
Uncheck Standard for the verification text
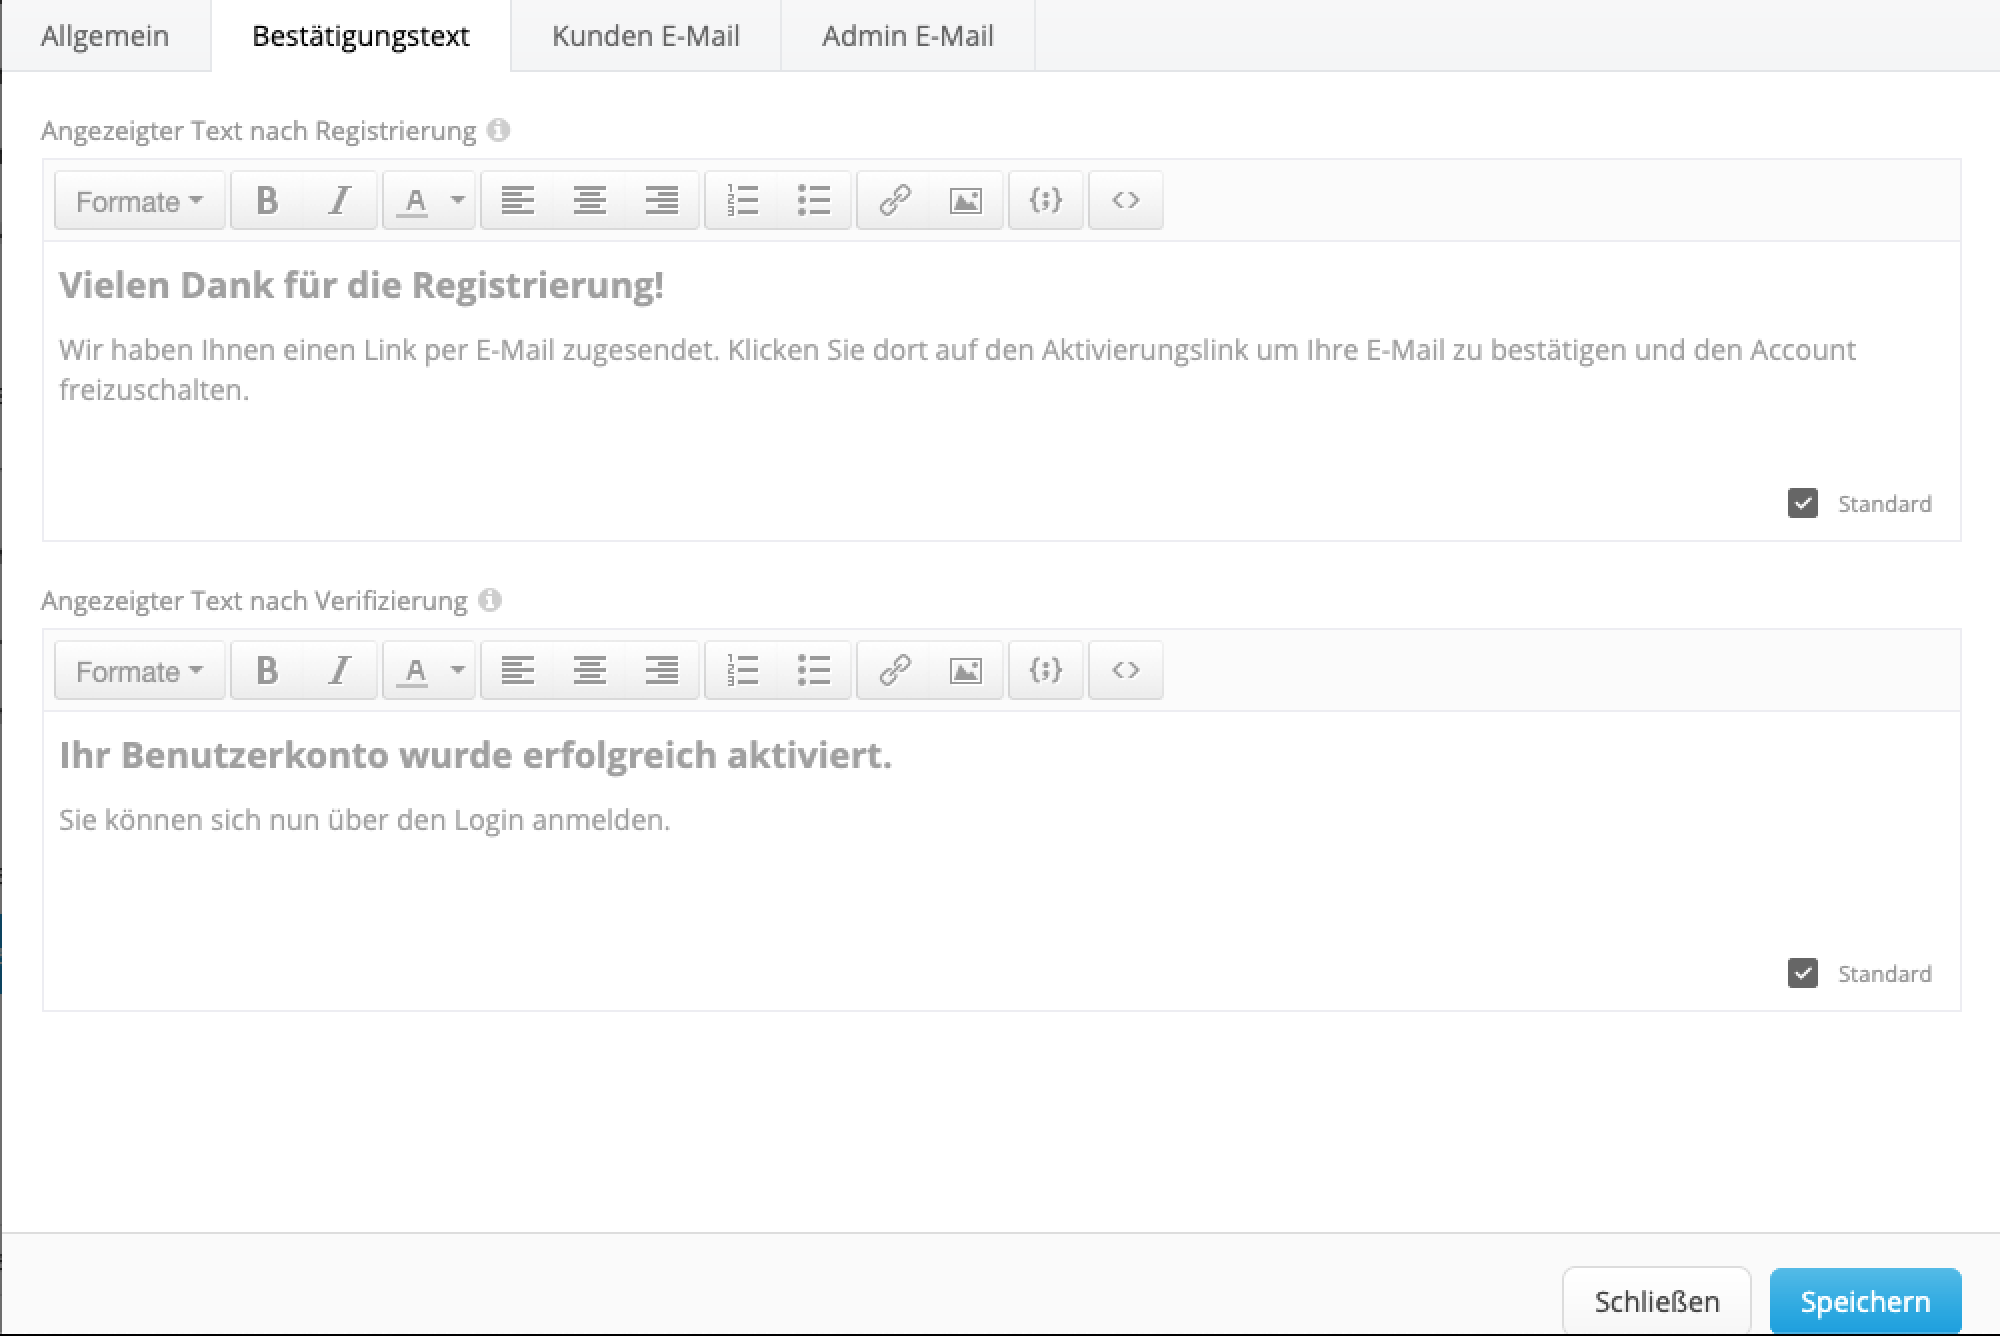(x=1803, y=972)
